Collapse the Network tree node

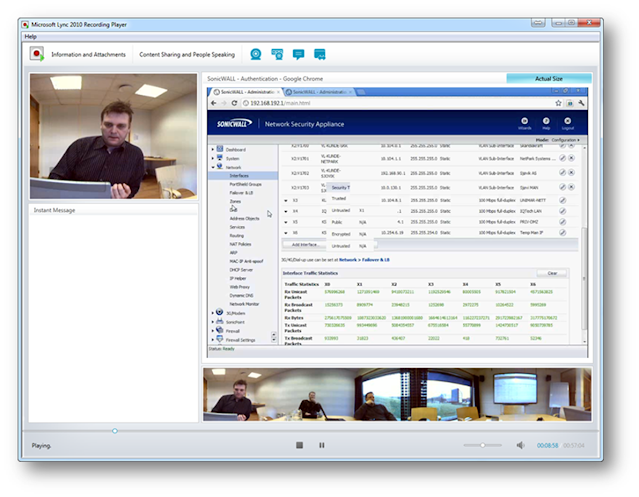coord(213,167)
